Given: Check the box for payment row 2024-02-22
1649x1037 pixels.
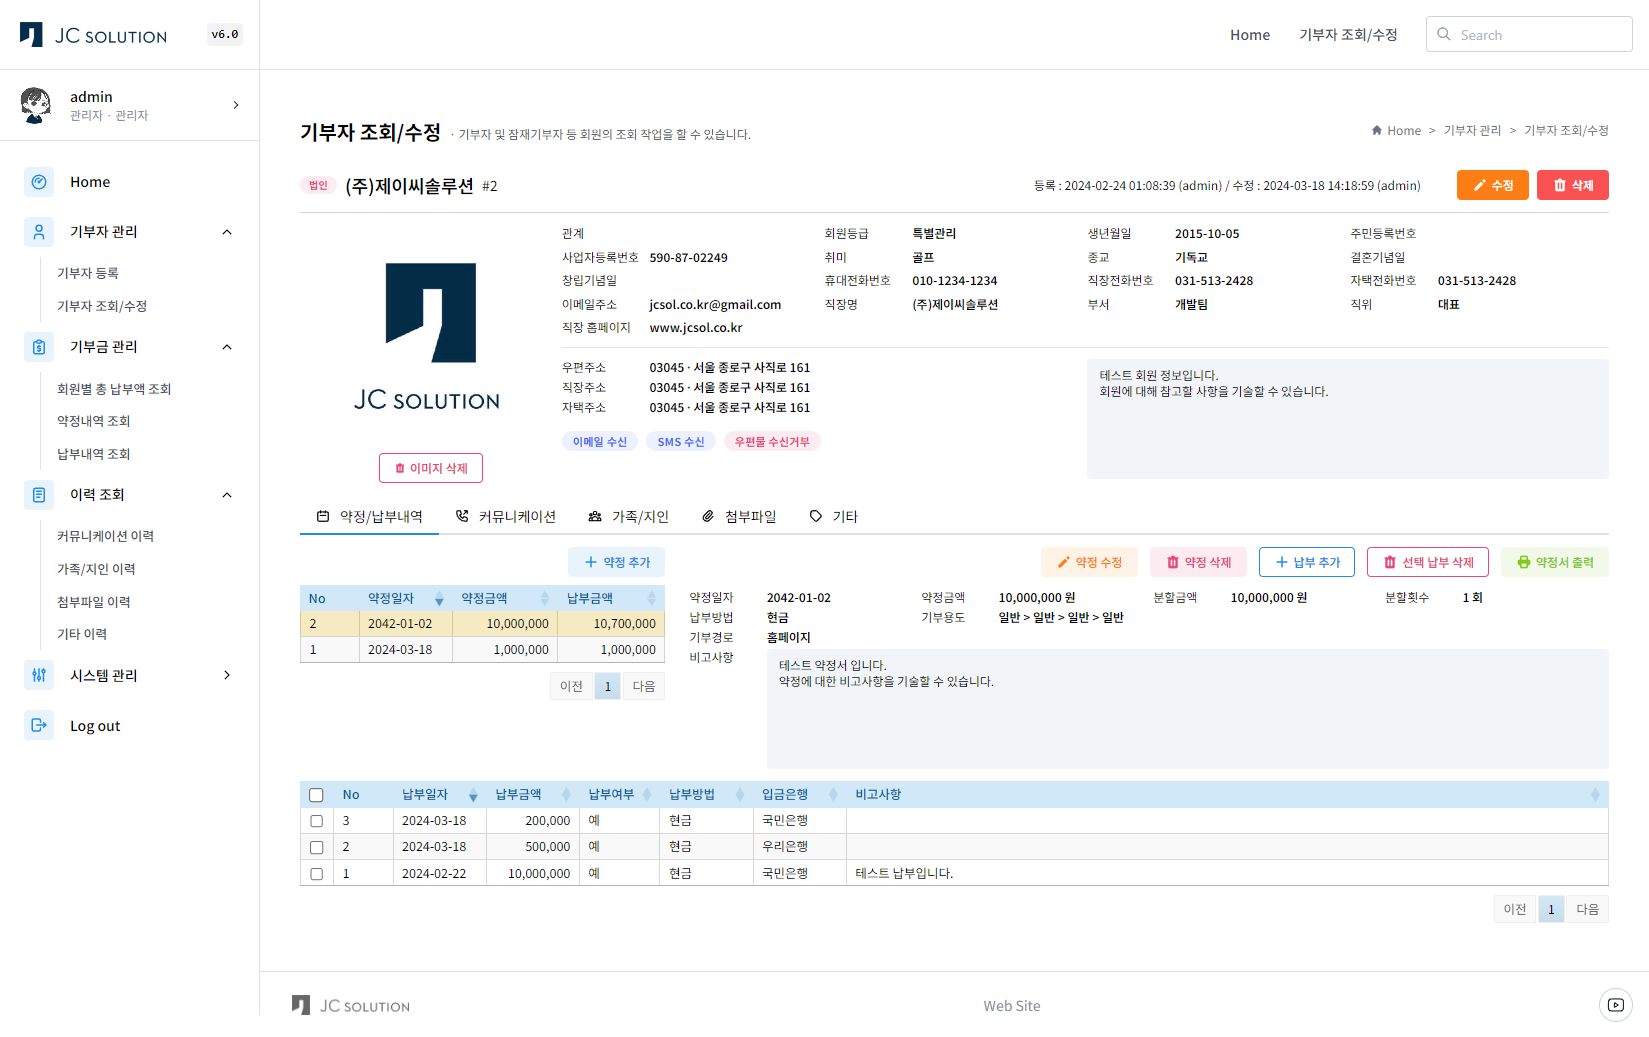Looking at the screenshot, I should 317,873.
